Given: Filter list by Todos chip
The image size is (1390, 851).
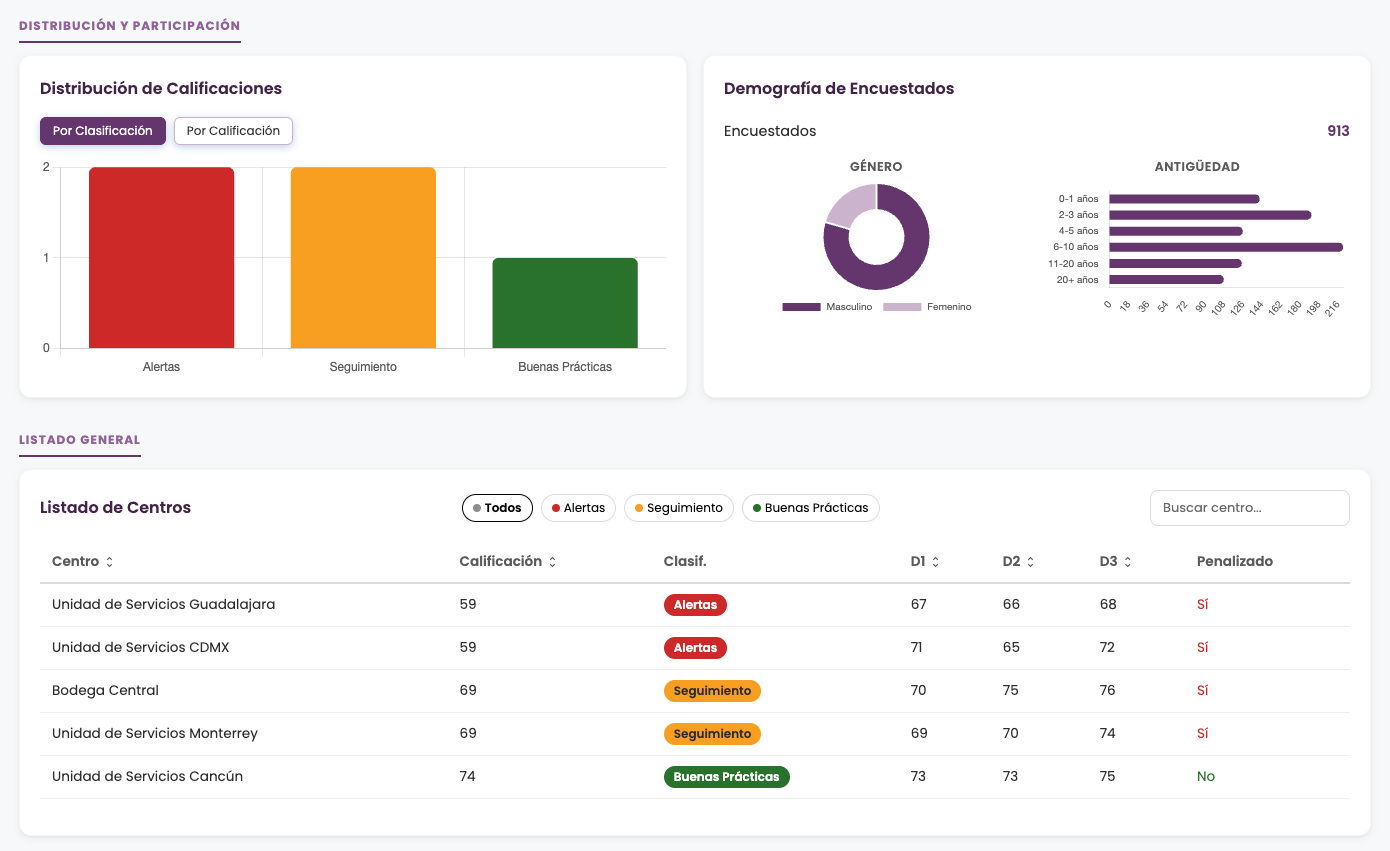Looking at the screenshot, I should (x=497, y=508).
